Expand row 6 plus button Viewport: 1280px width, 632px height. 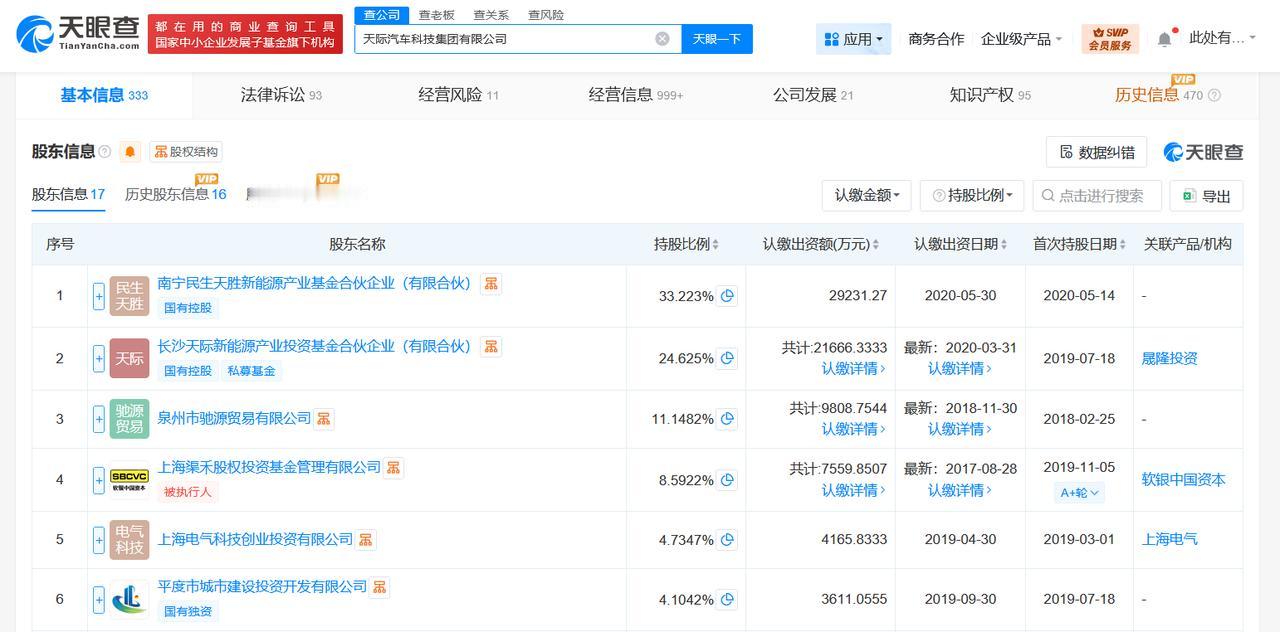(x=99, y=600)
